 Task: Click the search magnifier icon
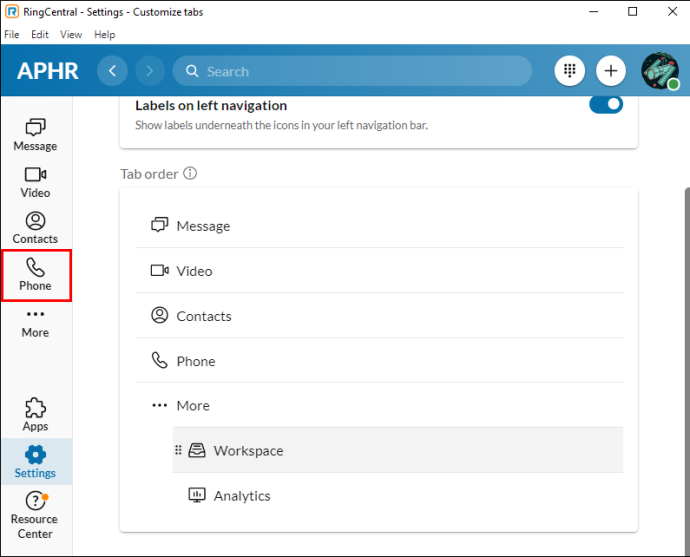192,71
